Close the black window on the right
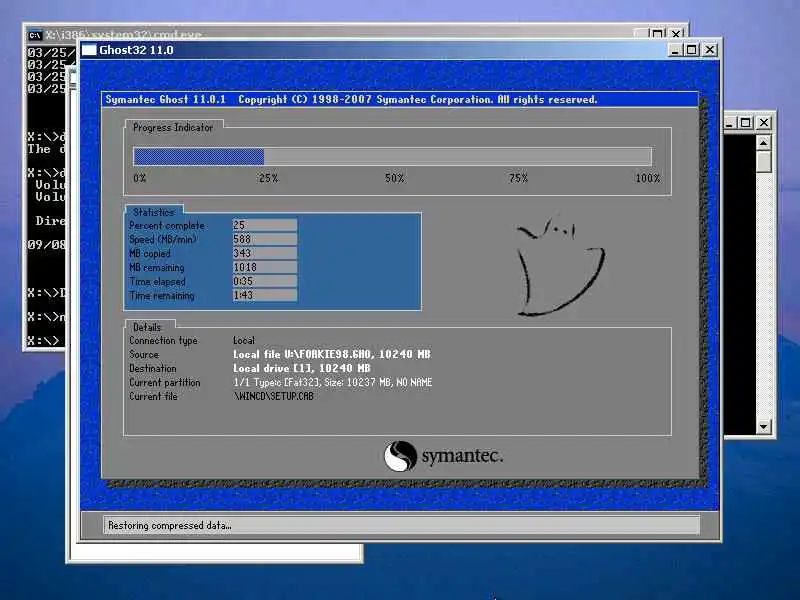The height and width of the screenshot is (600, 800). 764,123
